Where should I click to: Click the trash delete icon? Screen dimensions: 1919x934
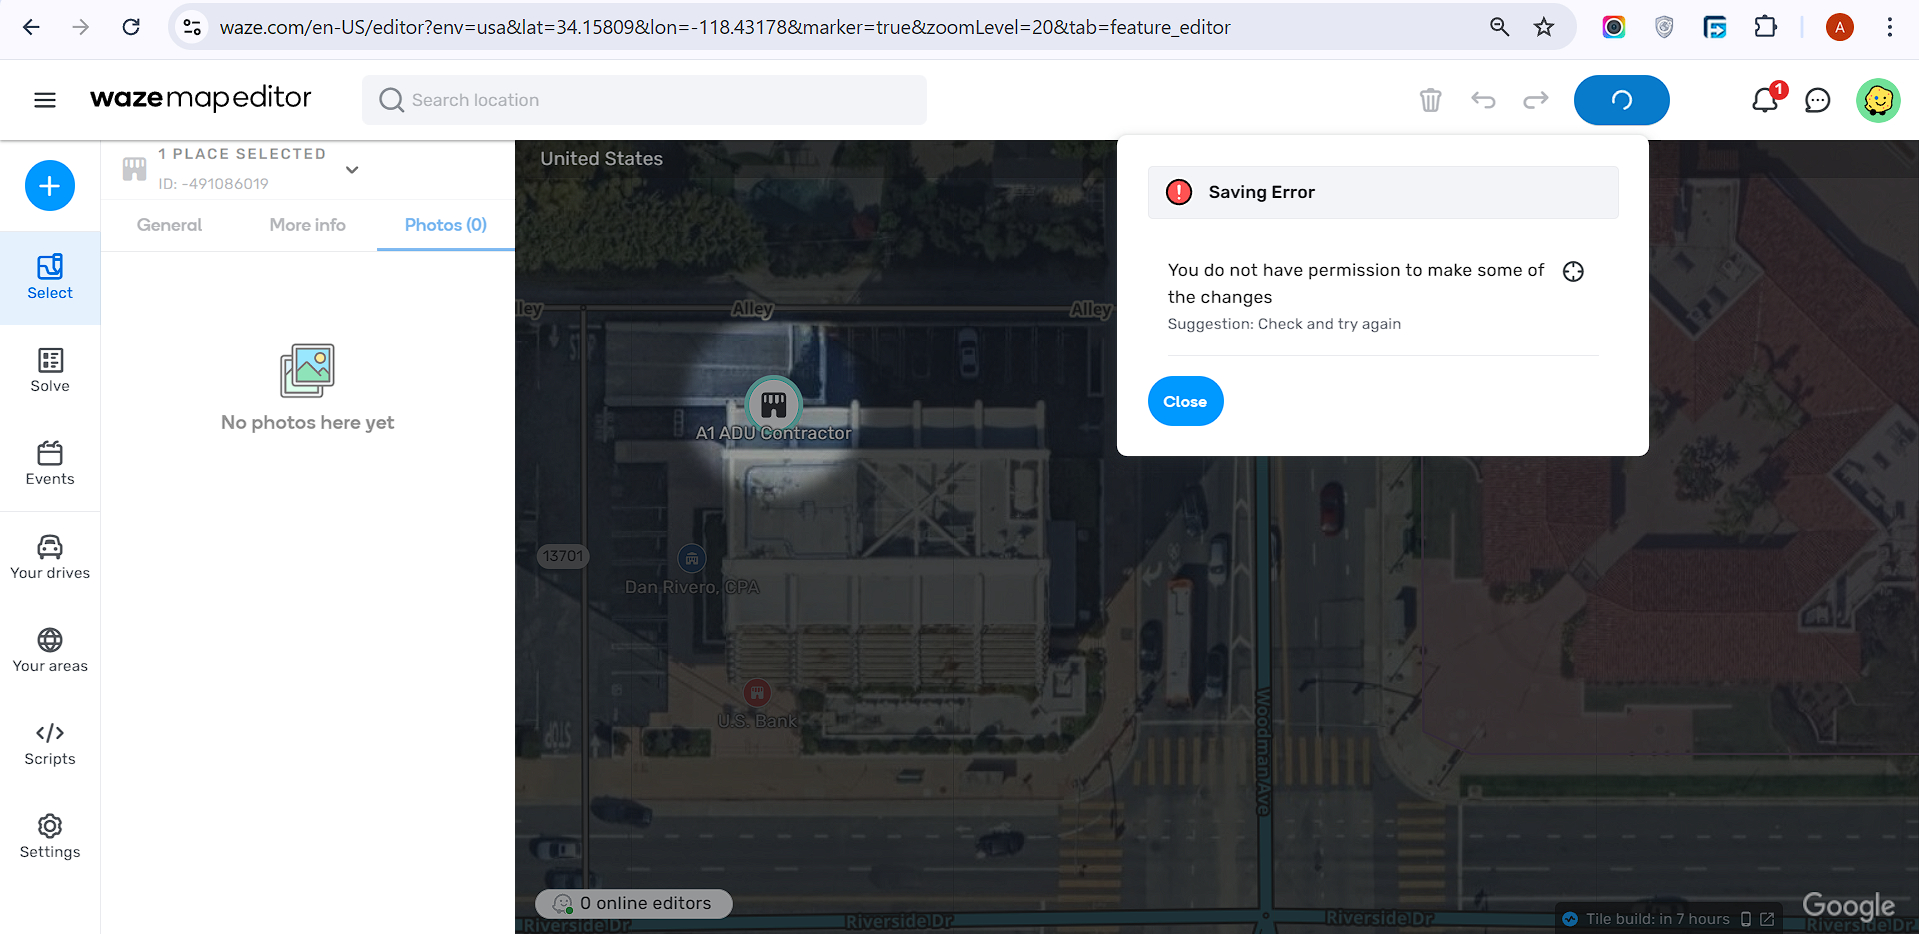[1430, 100]
